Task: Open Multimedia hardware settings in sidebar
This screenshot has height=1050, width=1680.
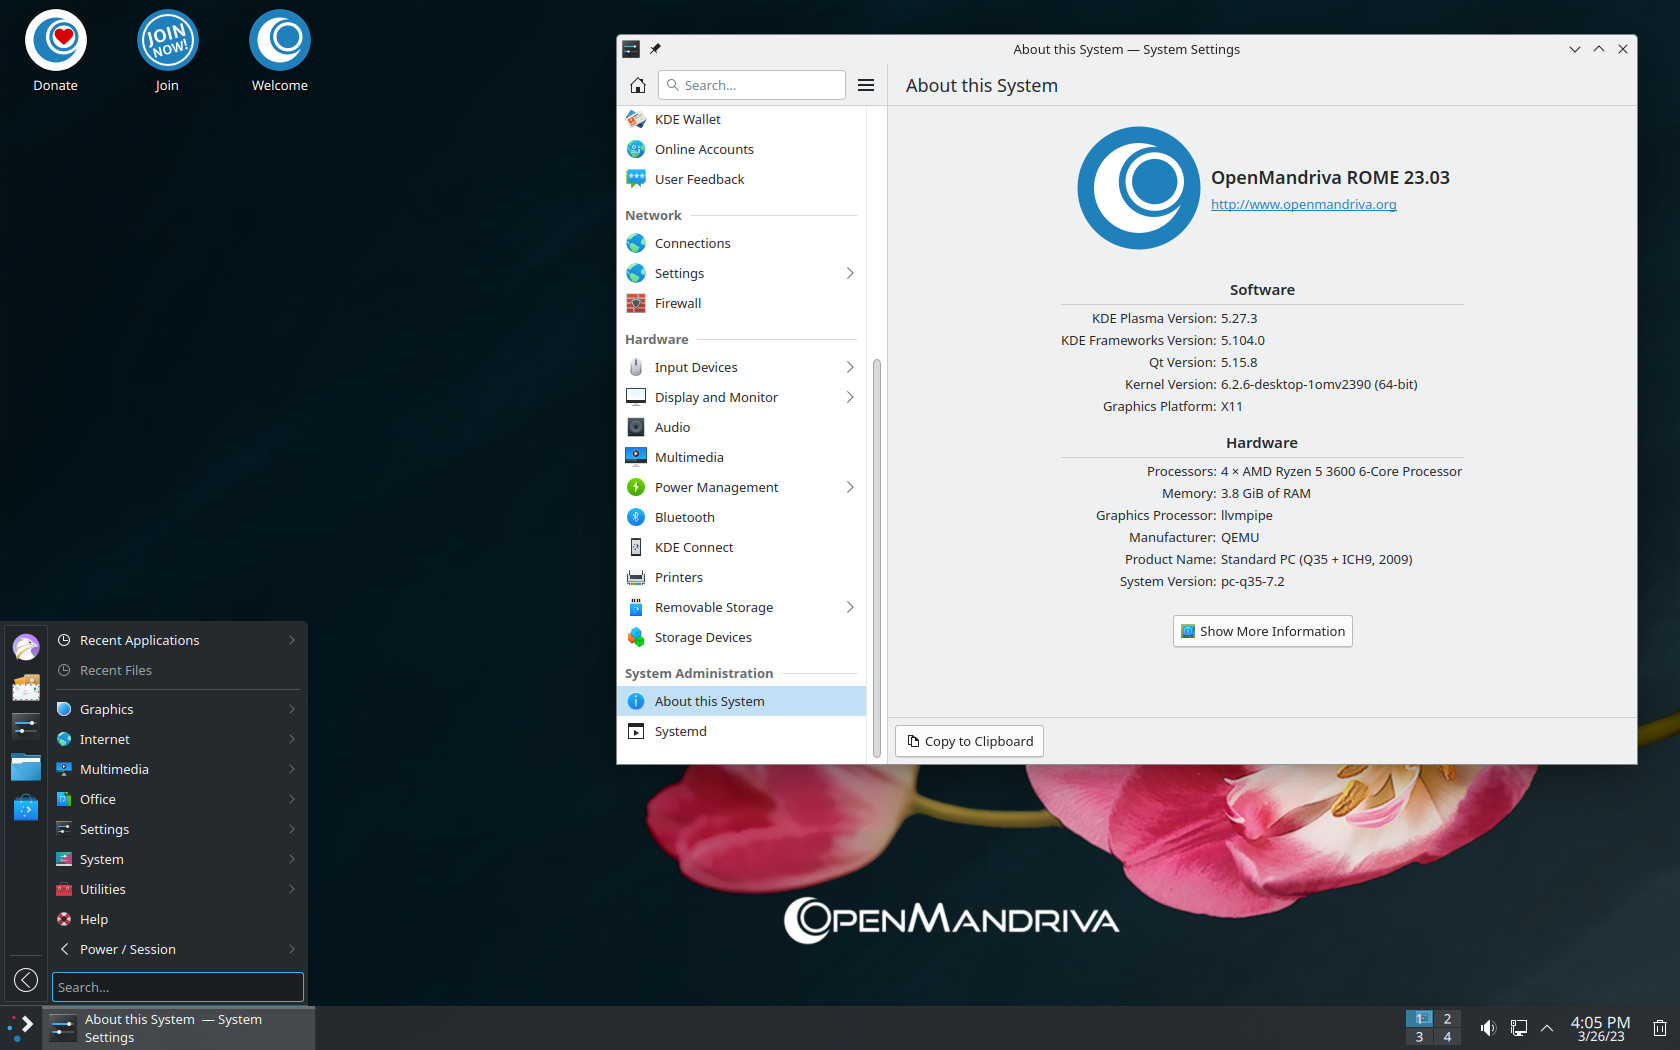Action: (x=742, y=457)
